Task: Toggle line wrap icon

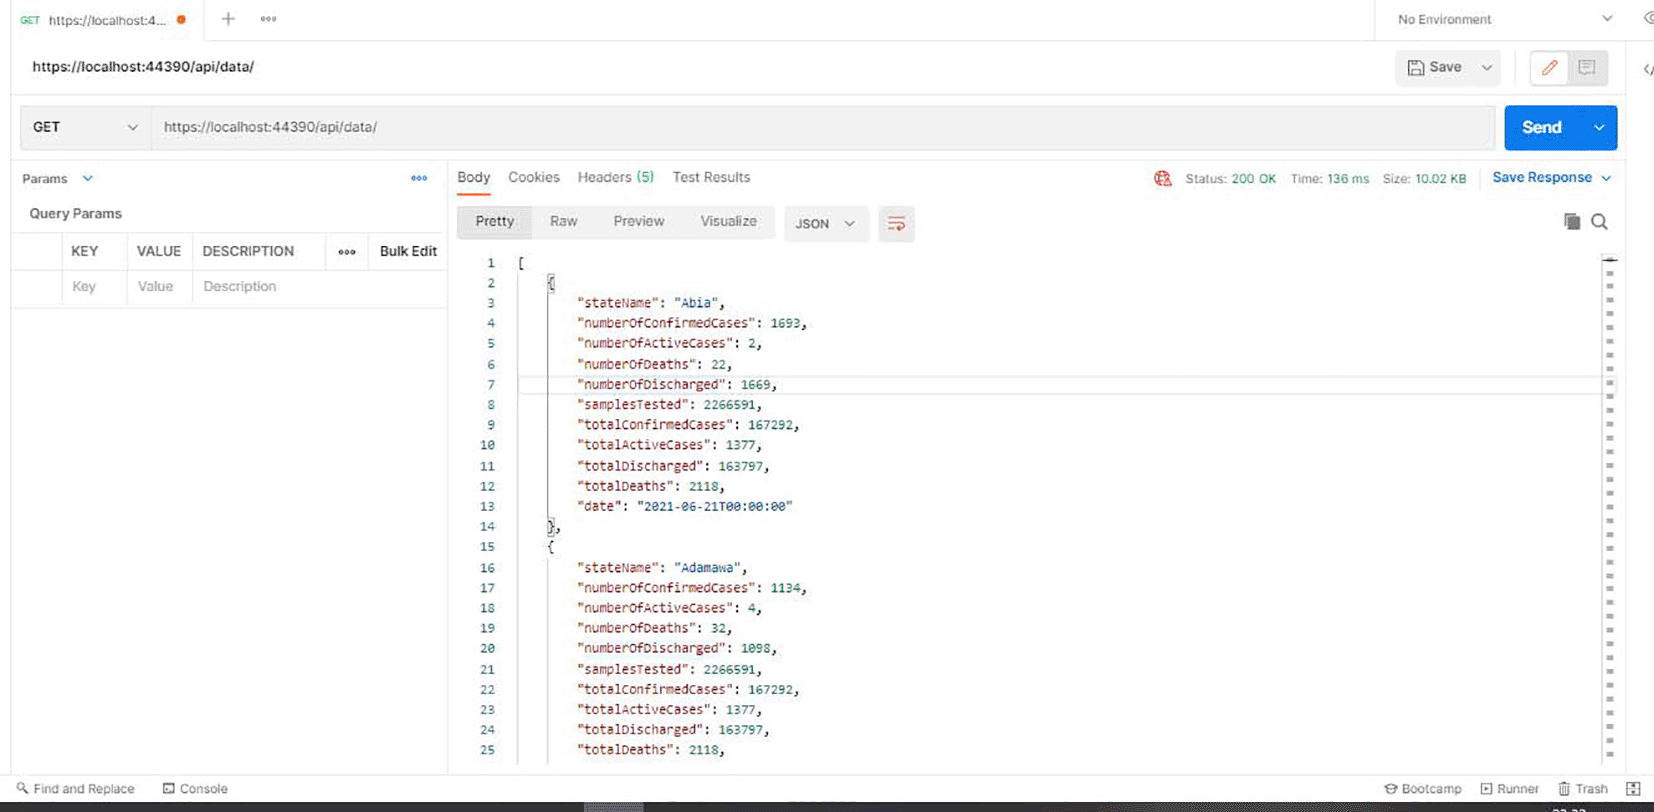Action: (896, 224)
